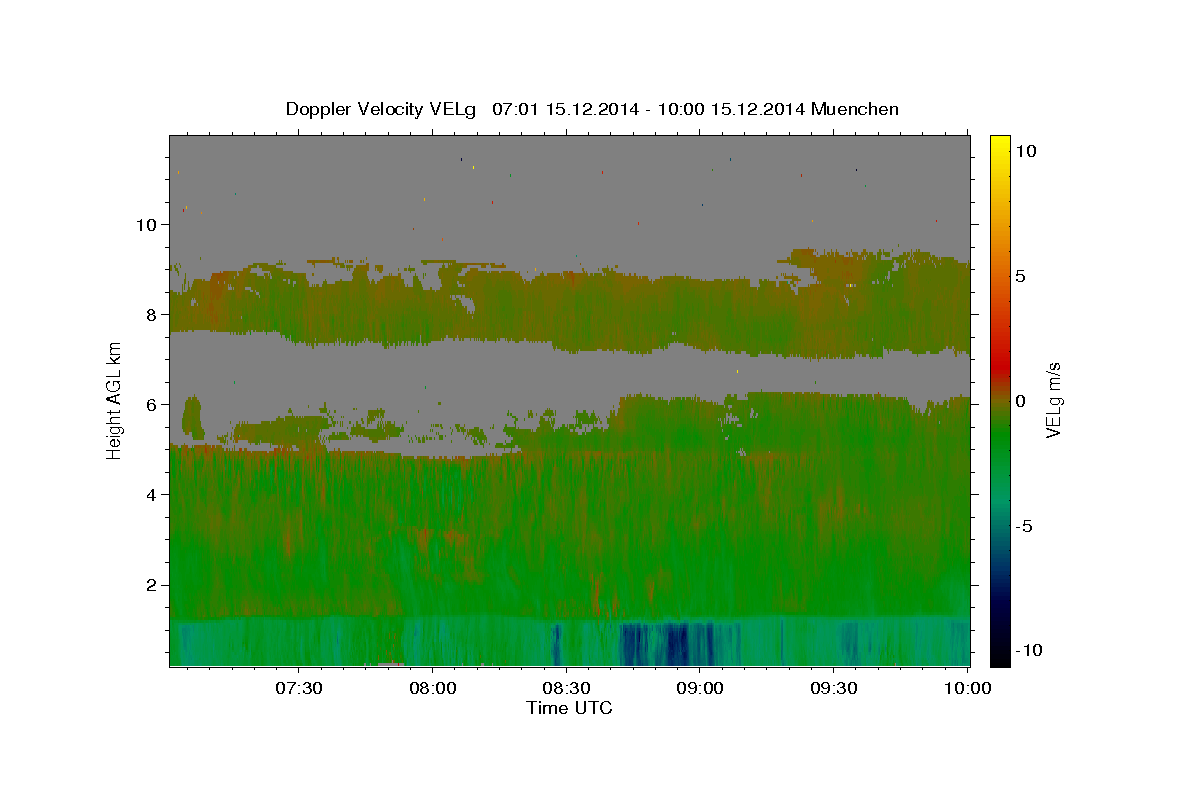Click the '10:00 15.12.2014' end time in title
Image resolution: width=1200 pixels, height=800 pixels.
(x=730, y=109)
